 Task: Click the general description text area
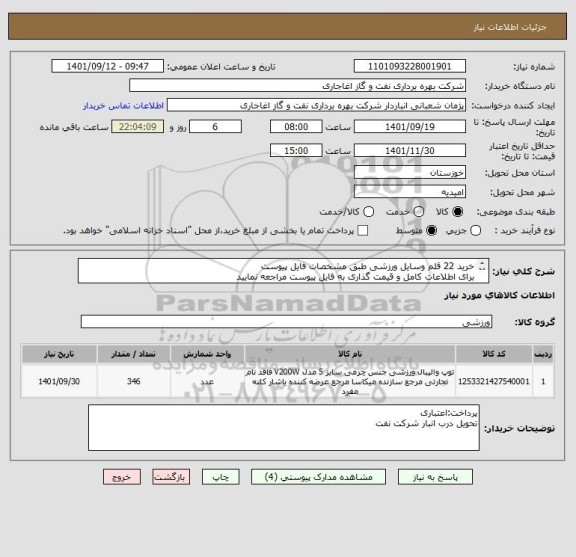pyautogui.click(x=283, y=271)
